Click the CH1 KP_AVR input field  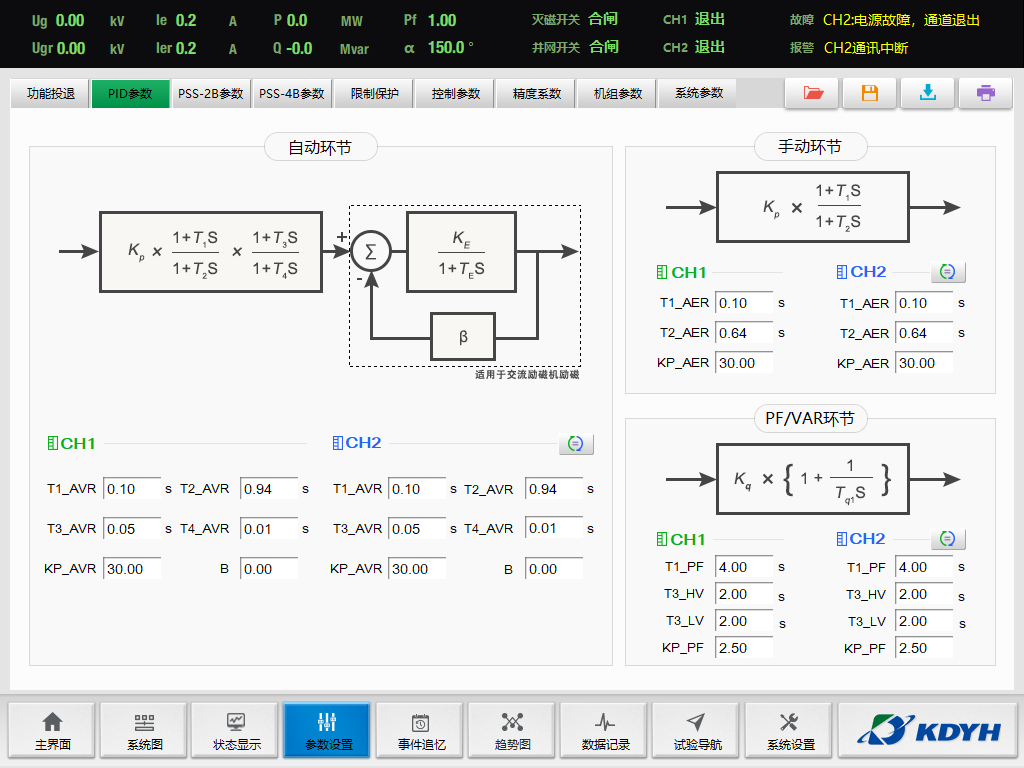tap(131, 569)
